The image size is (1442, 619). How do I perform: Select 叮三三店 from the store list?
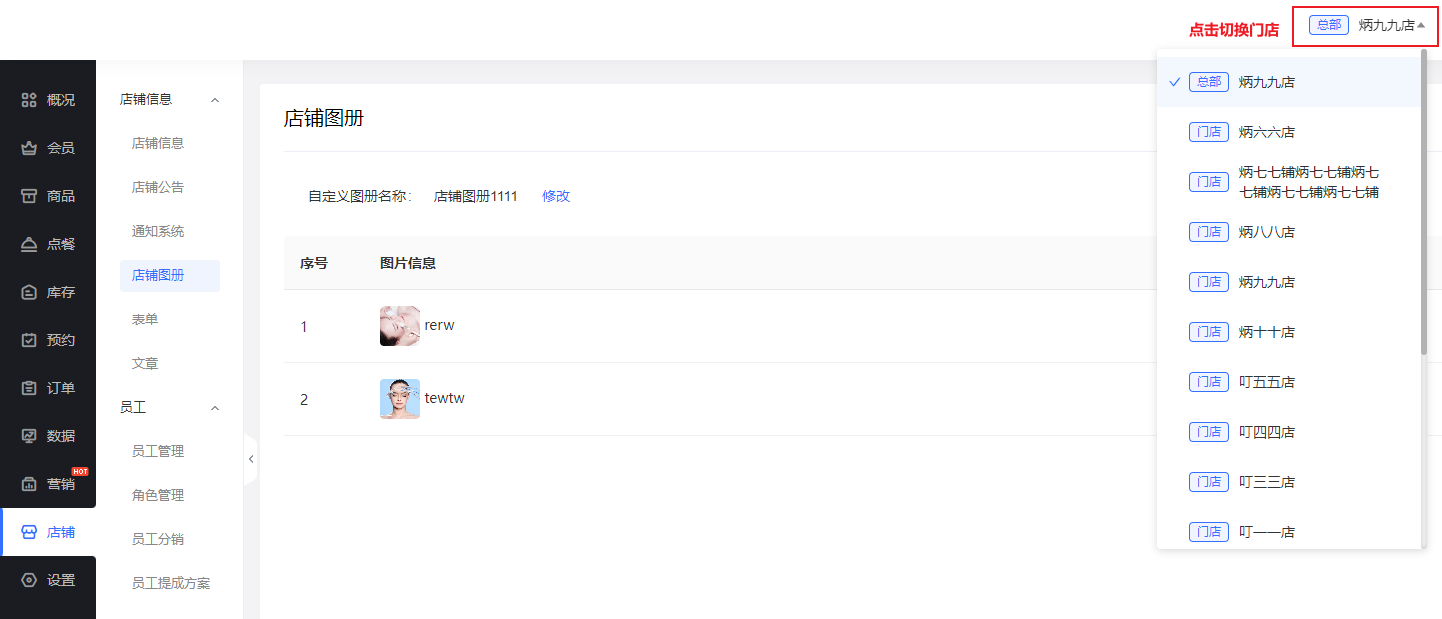pyautogui.click(x=1289, y=482)
